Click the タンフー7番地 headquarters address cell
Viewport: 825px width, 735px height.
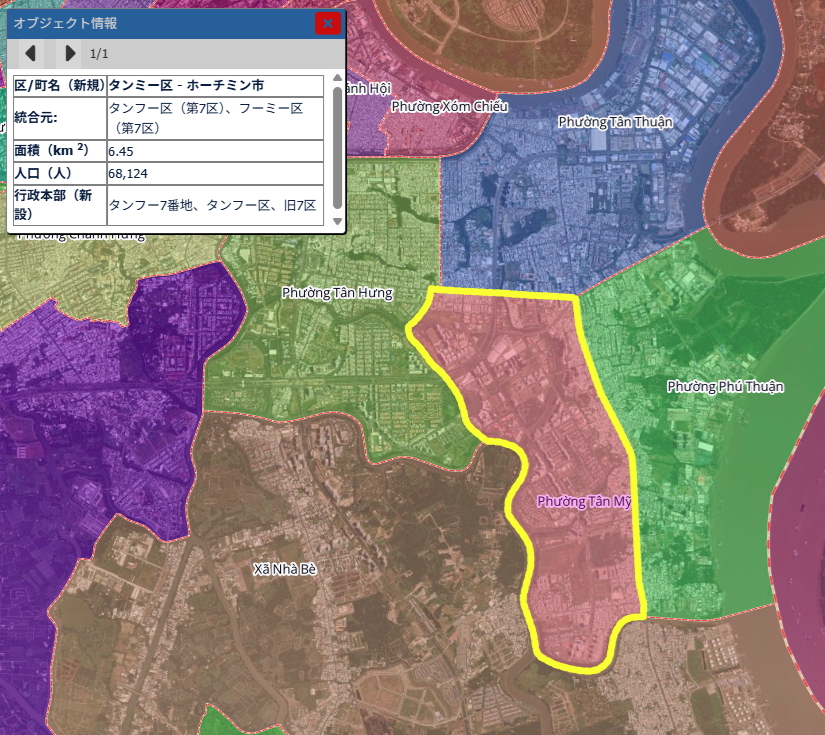(214, 205)
